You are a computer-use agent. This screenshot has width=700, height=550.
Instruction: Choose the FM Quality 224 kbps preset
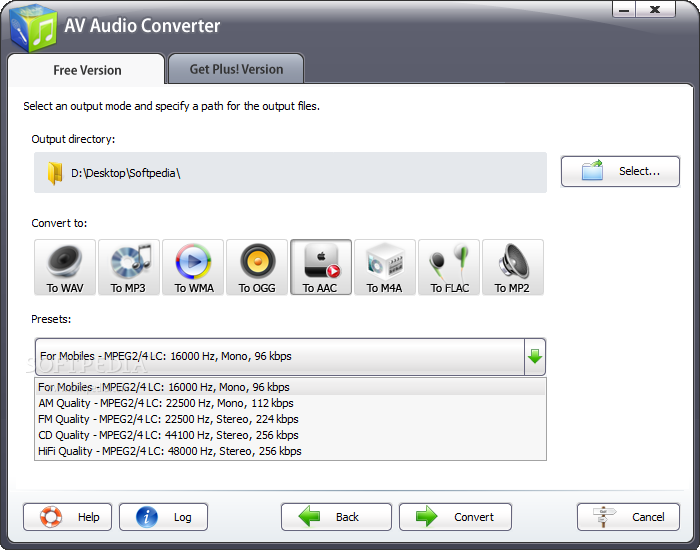pos(290,419)
